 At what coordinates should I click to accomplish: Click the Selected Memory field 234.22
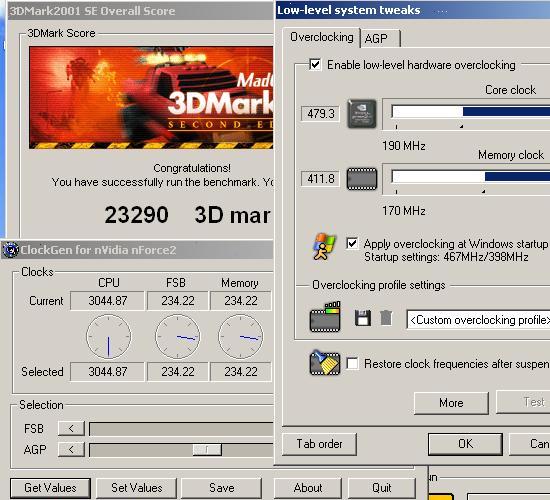tap(241, 372)
